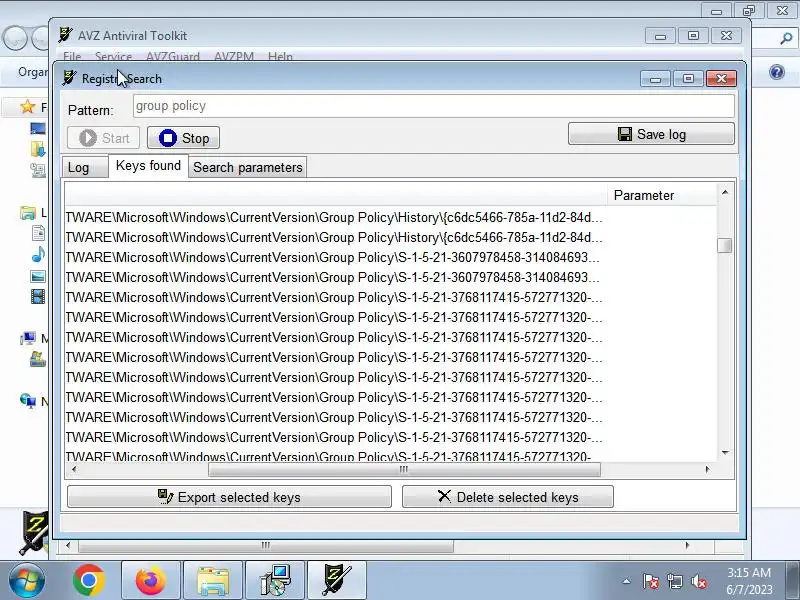Screen dimensions: 800x600
Task: Click Computer icon in Explorer sidebar
Action: coord(28,338)
